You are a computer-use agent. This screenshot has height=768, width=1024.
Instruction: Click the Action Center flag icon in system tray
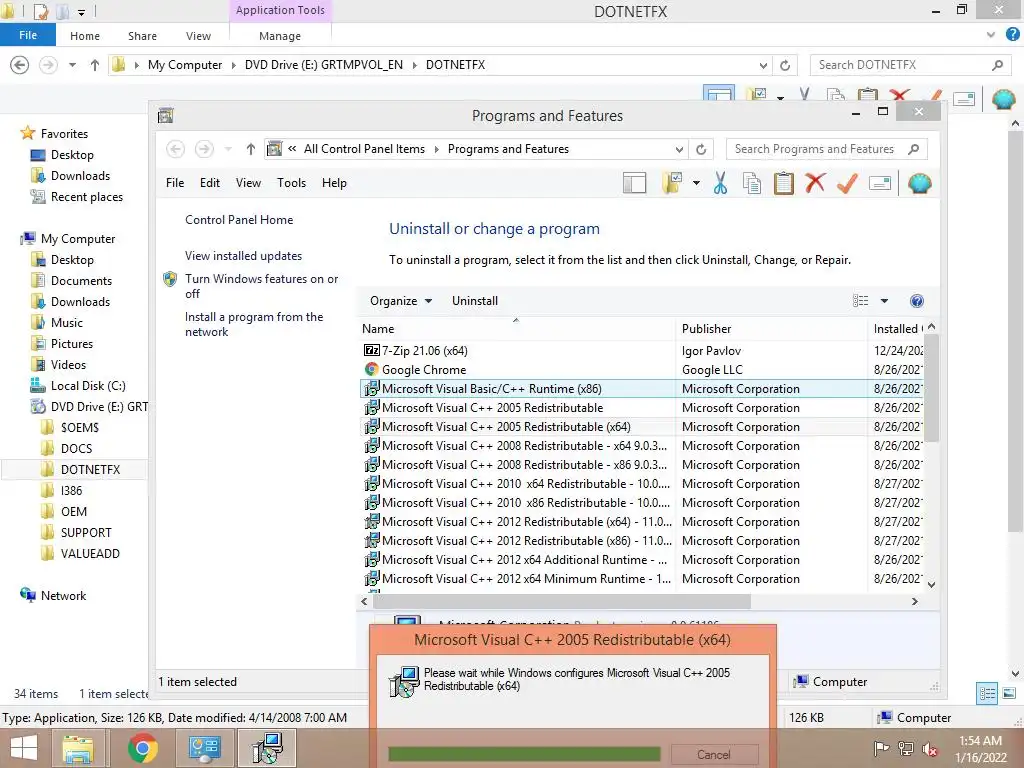coord(882,749)
